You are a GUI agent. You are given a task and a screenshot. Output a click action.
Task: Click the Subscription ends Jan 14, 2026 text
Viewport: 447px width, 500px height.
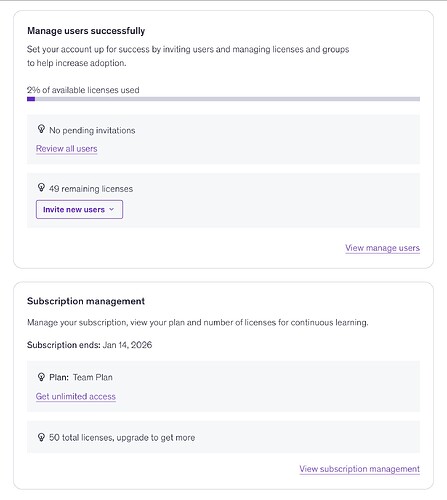click(89, 345)
